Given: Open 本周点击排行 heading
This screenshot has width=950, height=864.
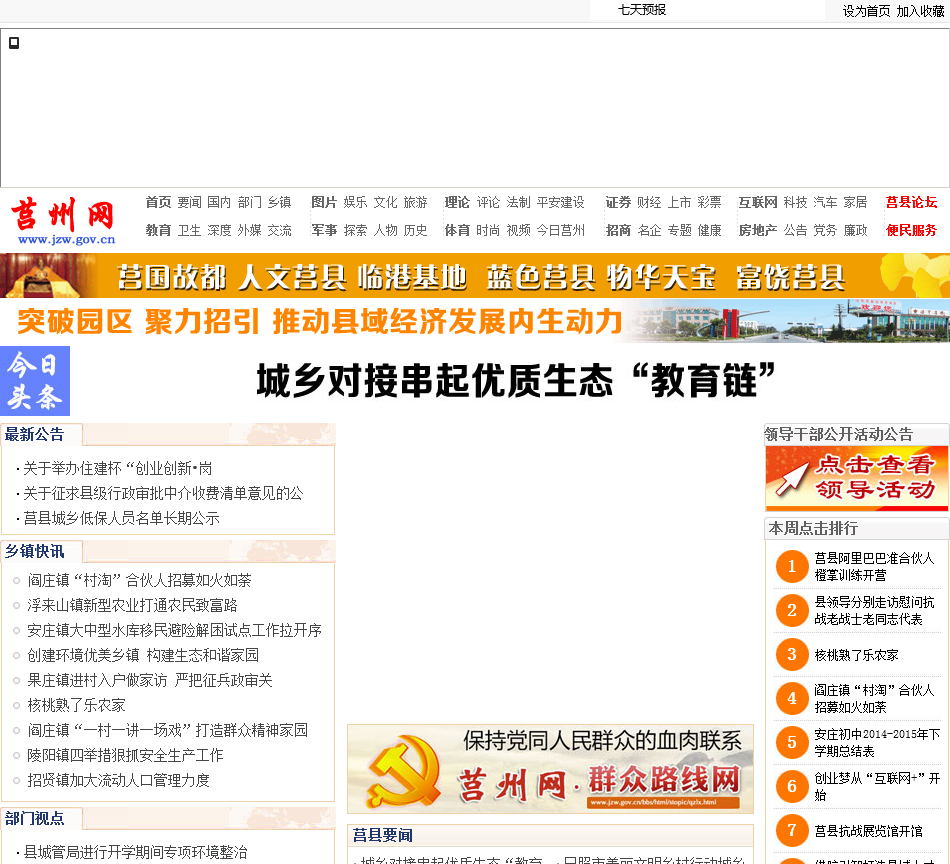Looking at the screenshot, I should tap(813, 528).
